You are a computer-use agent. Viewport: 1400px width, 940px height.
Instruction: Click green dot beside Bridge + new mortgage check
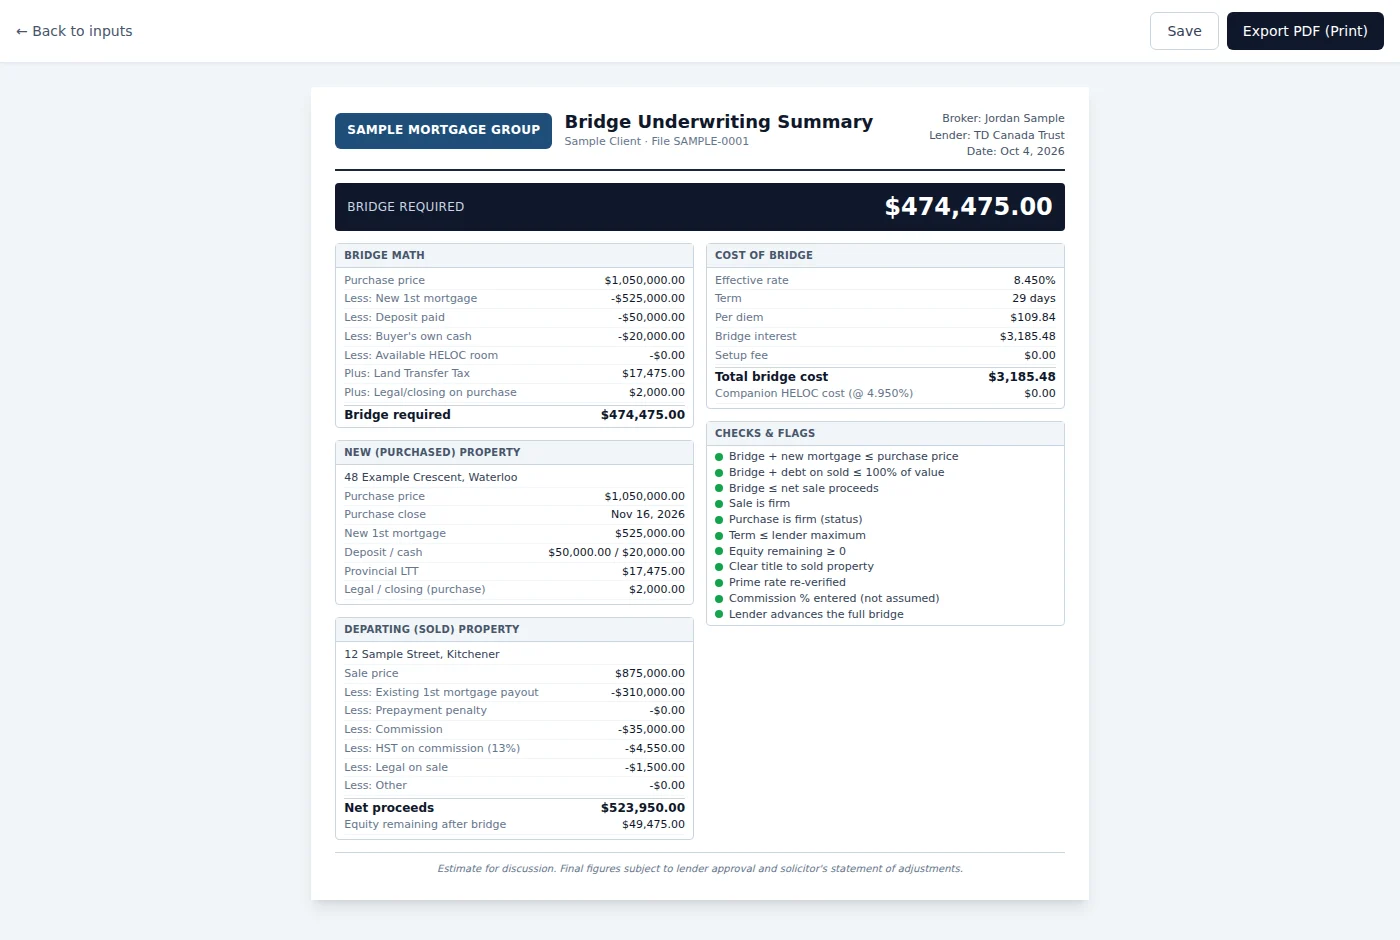tap(719, 457)
